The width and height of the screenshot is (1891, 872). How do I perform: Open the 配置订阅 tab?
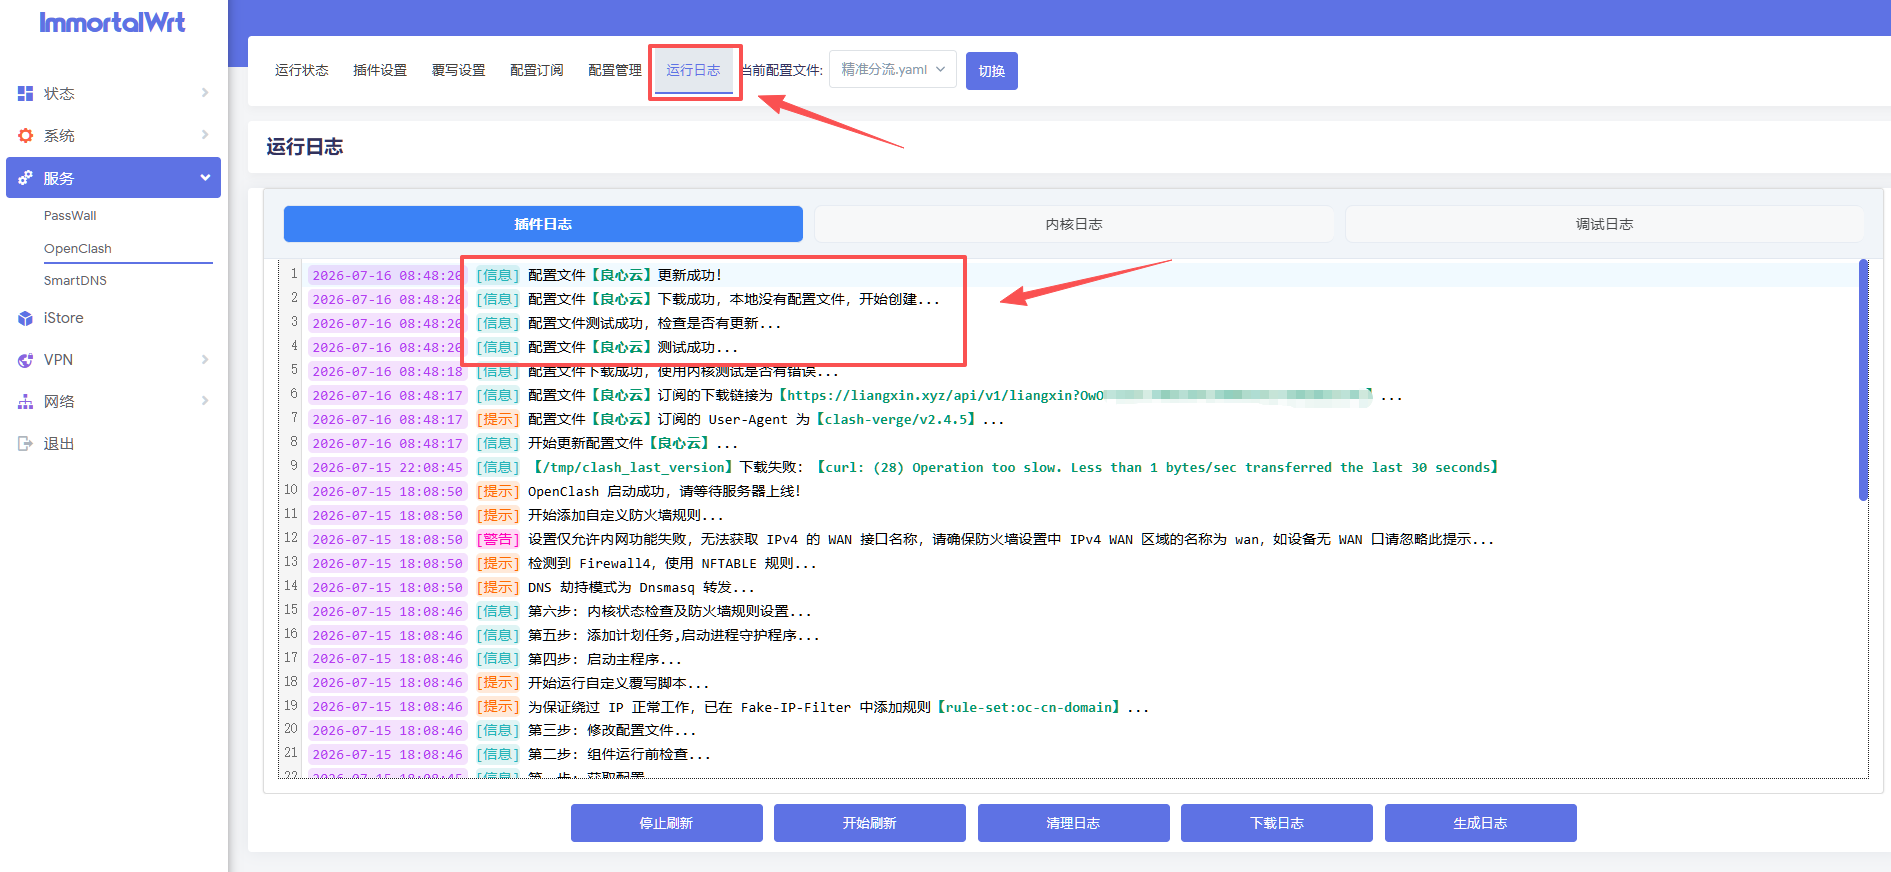click(537, 70)
